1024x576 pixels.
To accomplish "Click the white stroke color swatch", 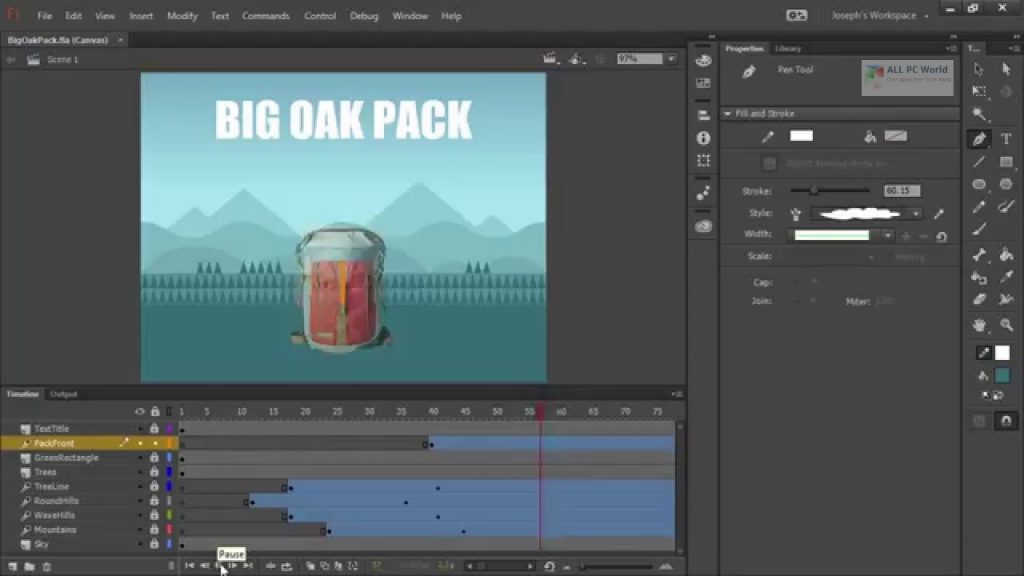I will click(x=801, y=136).
